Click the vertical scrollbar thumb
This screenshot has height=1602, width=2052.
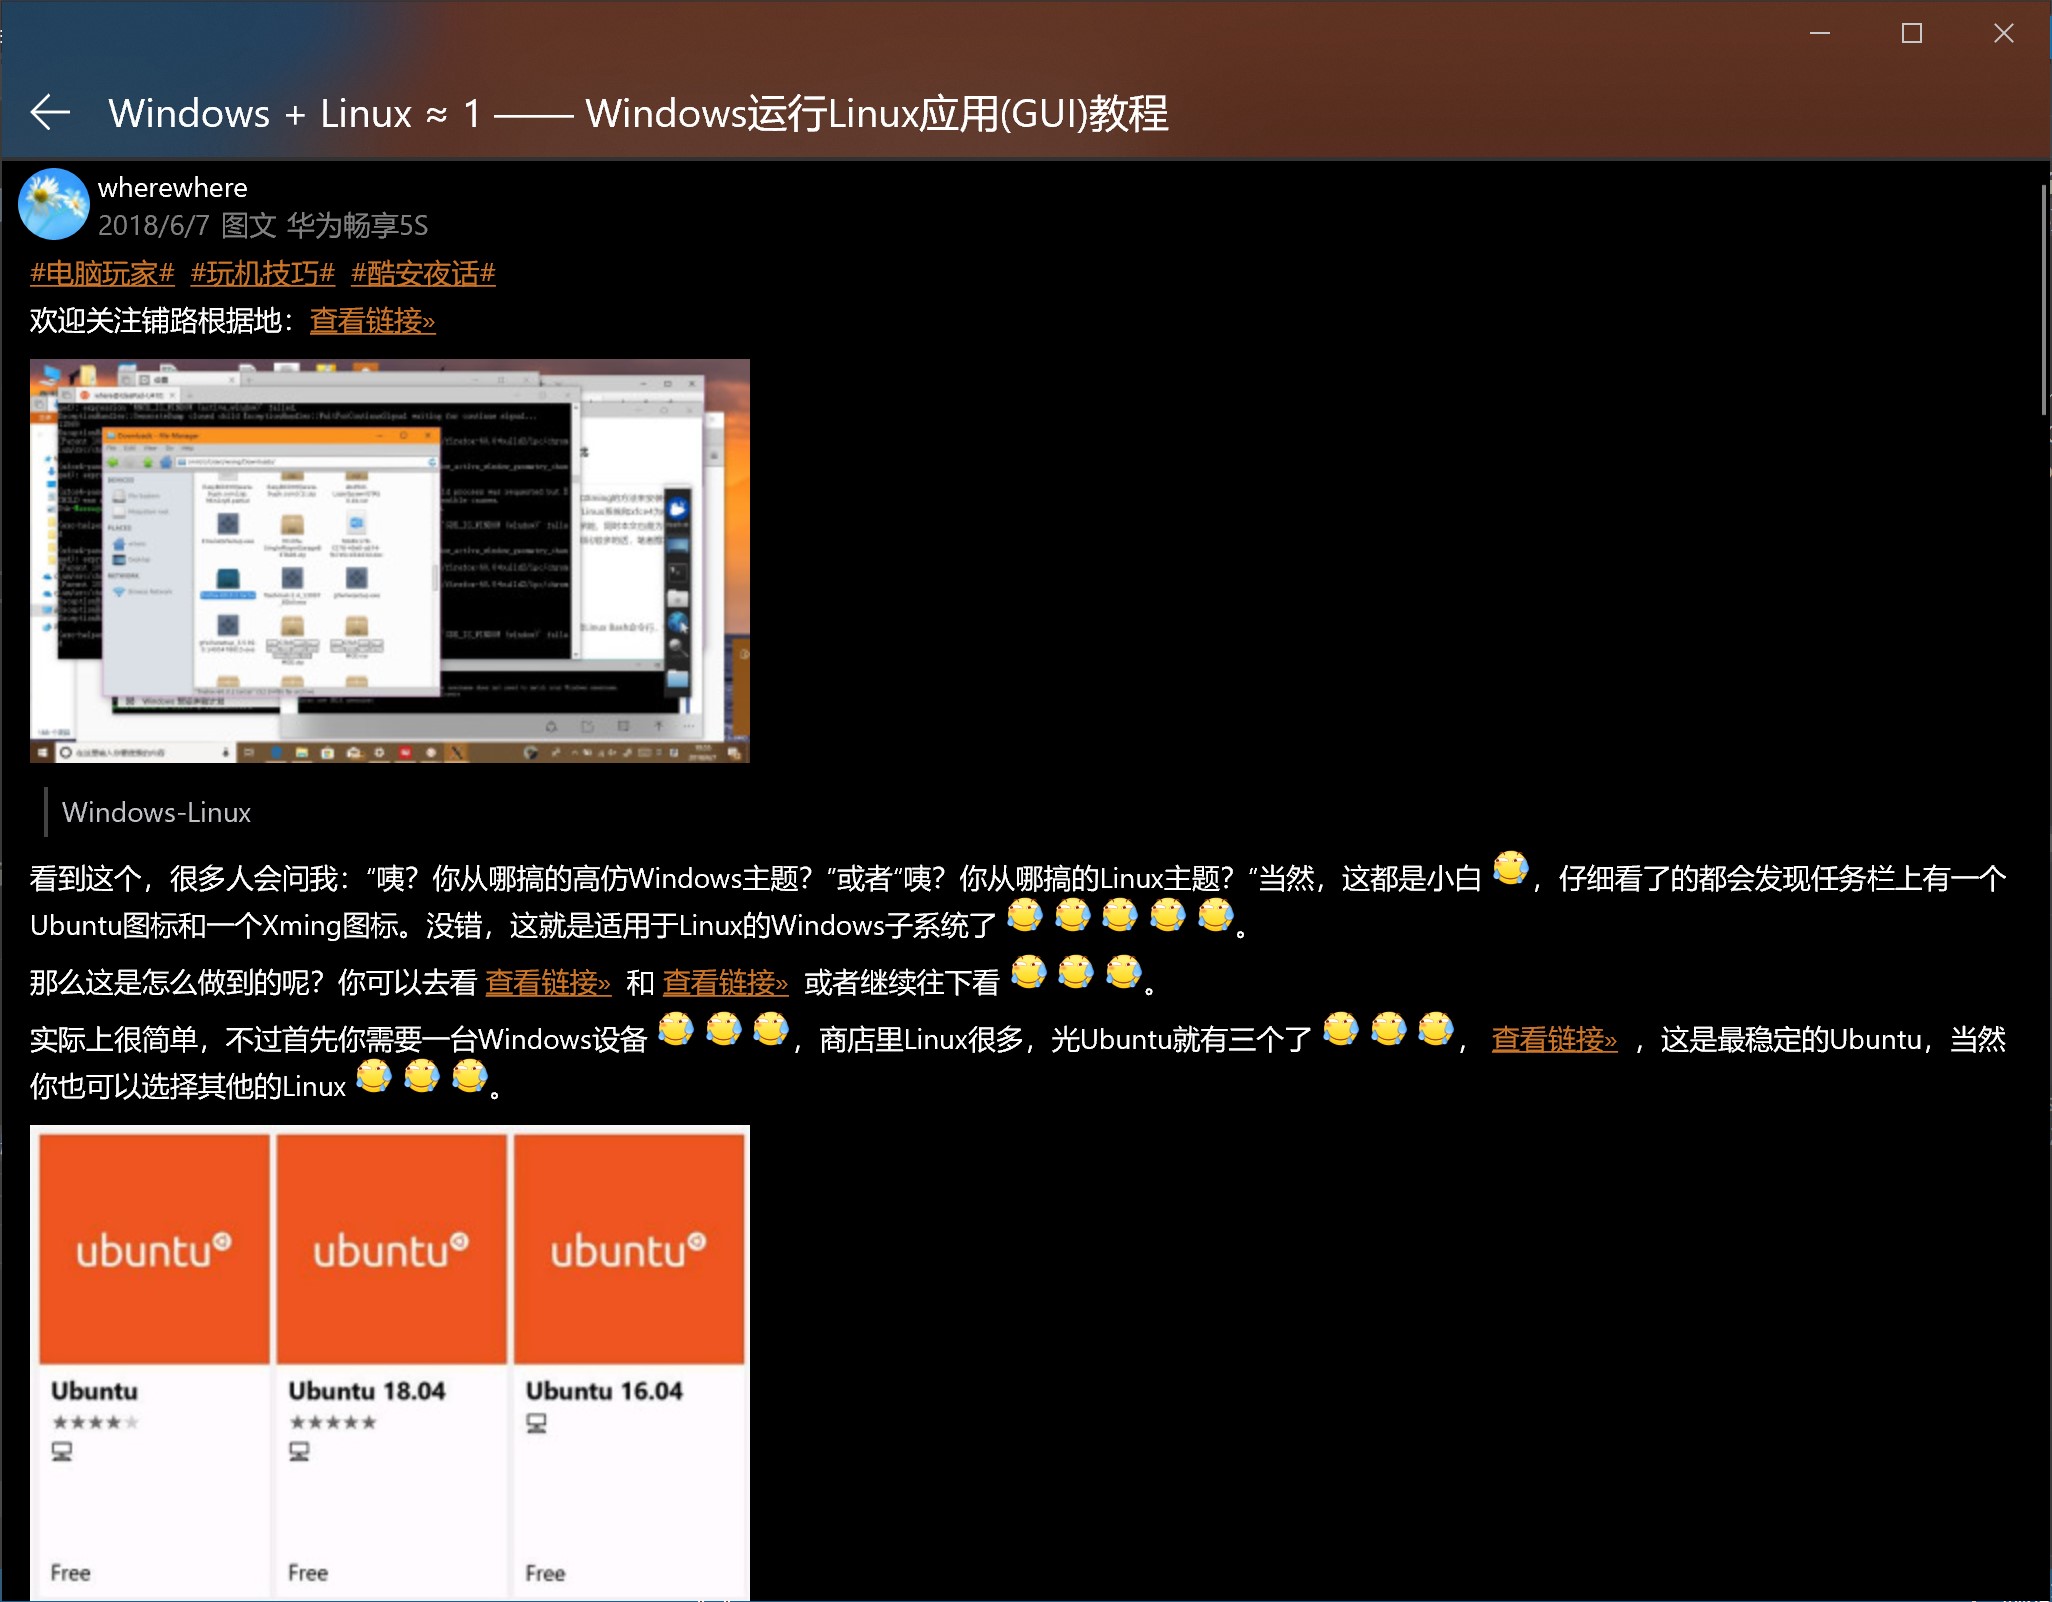click(2042, 300)
